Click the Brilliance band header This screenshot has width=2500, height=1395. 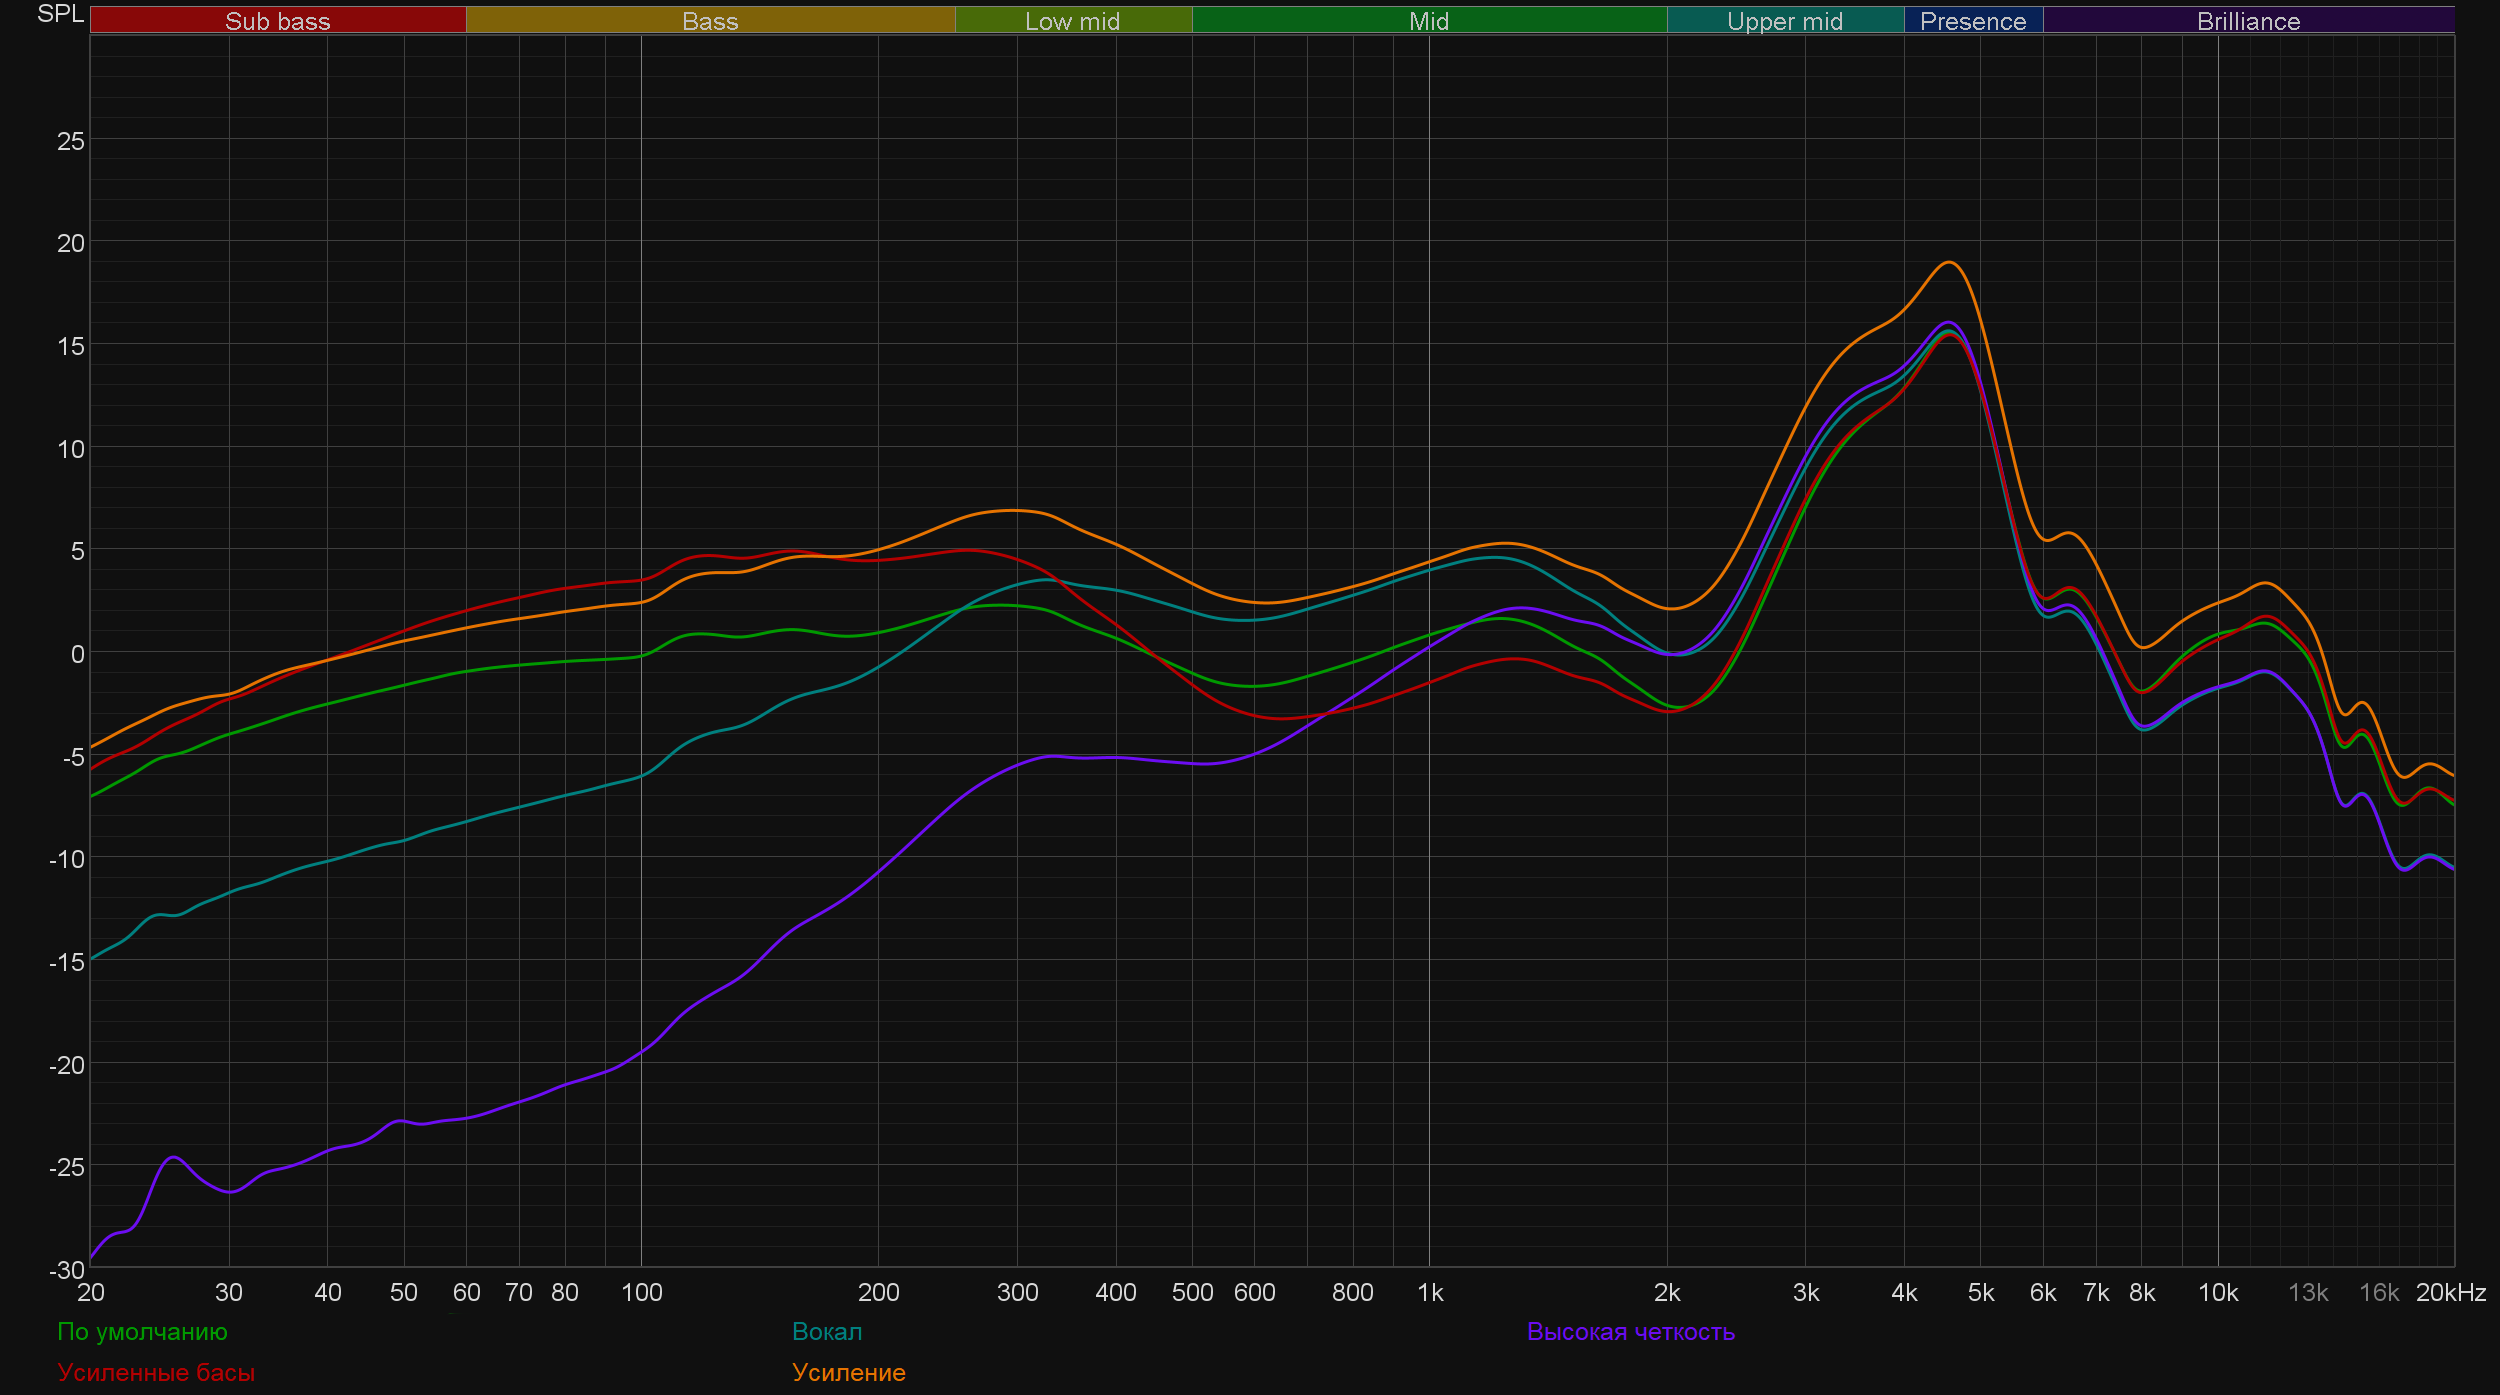tap(2248, 21)
